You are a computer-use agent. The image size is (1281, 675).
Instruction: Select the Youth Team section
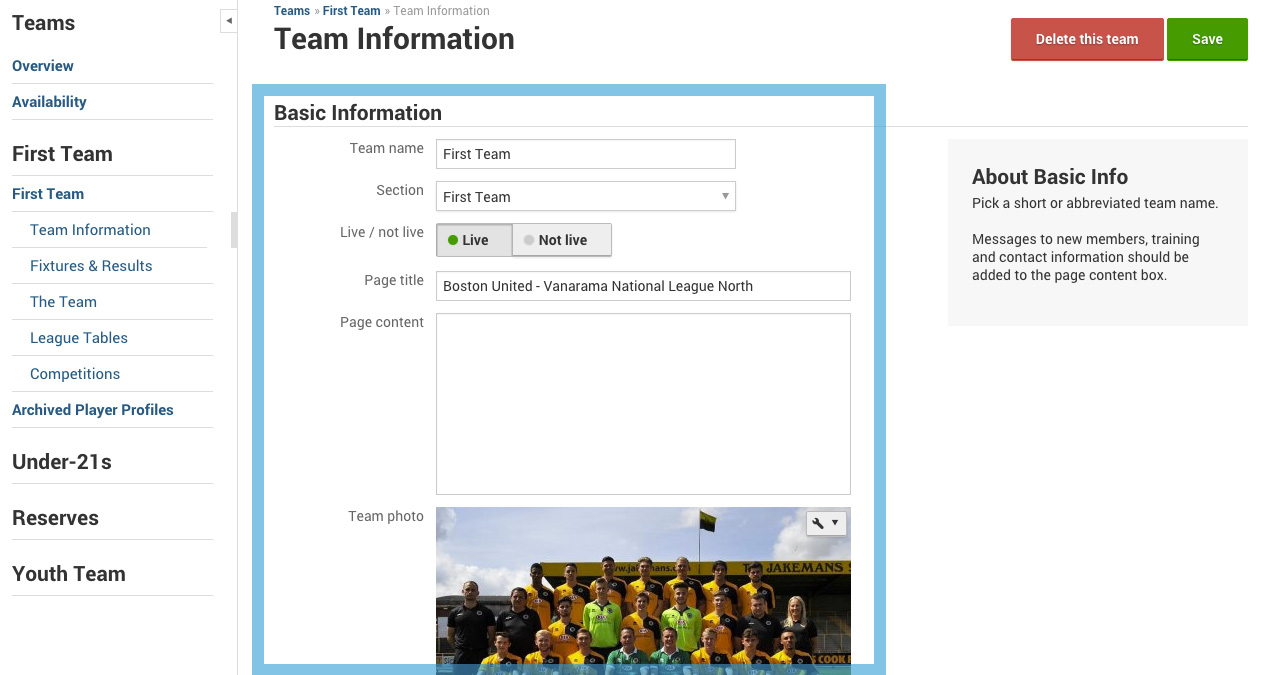coord(68,573)
